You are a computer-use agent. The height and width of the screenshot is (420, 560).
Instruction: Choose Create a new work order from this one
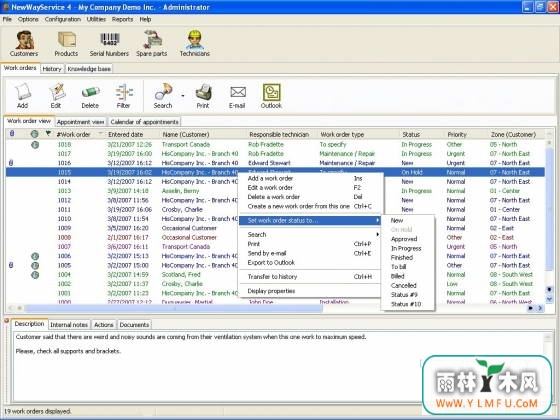coord(310,206)
